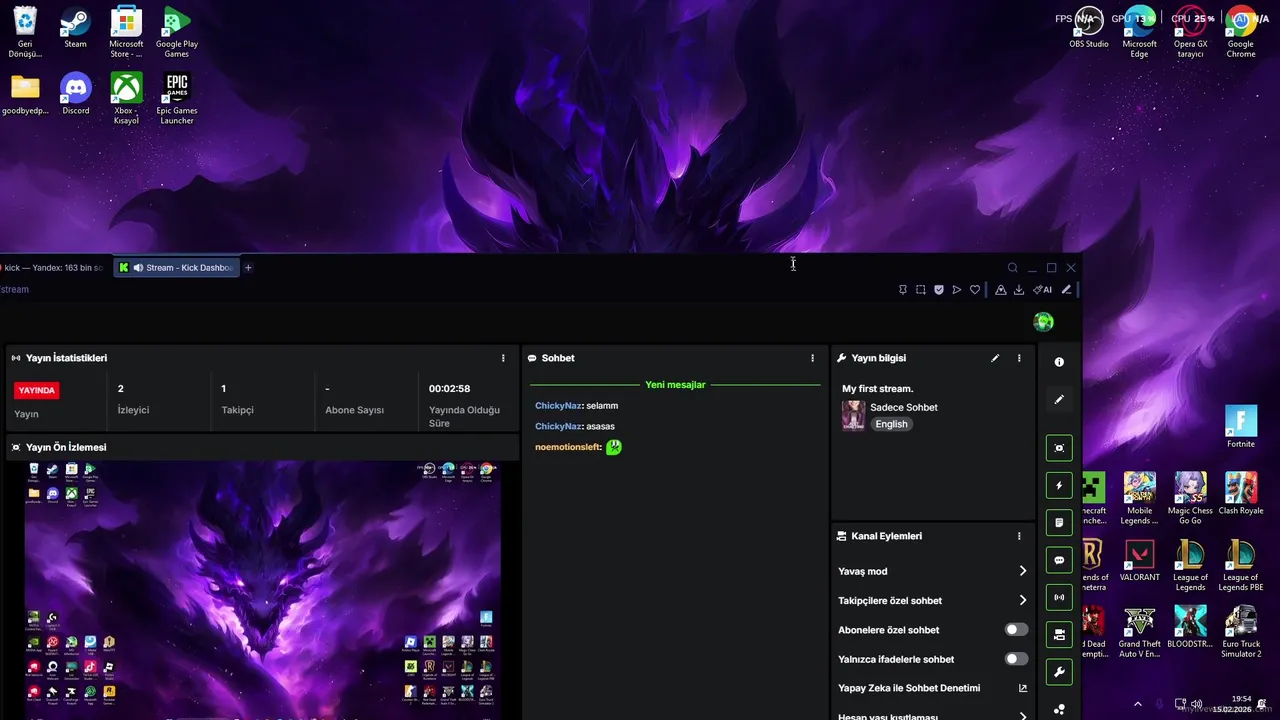The image size is (1280, 720).
Task: Switch to the kick — Yandex search tab
Action: pos(54,268)
